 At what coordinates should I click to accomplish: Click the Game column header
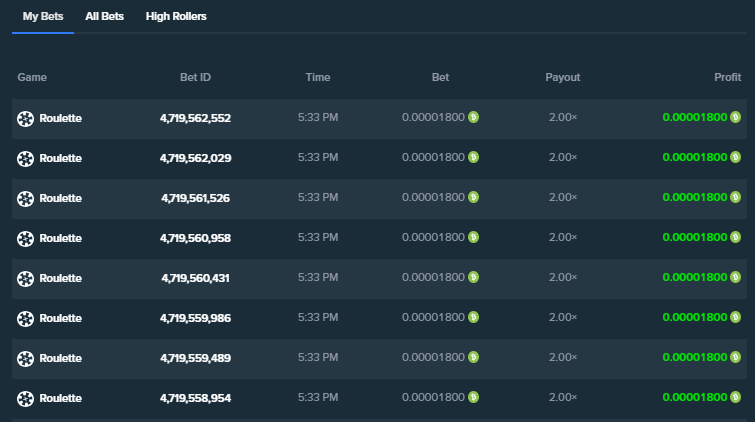[x=32, y=77]
